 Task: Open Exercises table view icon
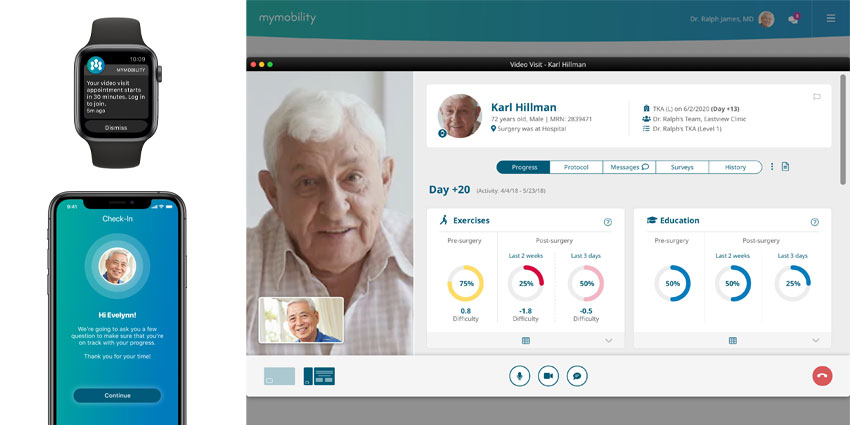click(x=526, y=340)
